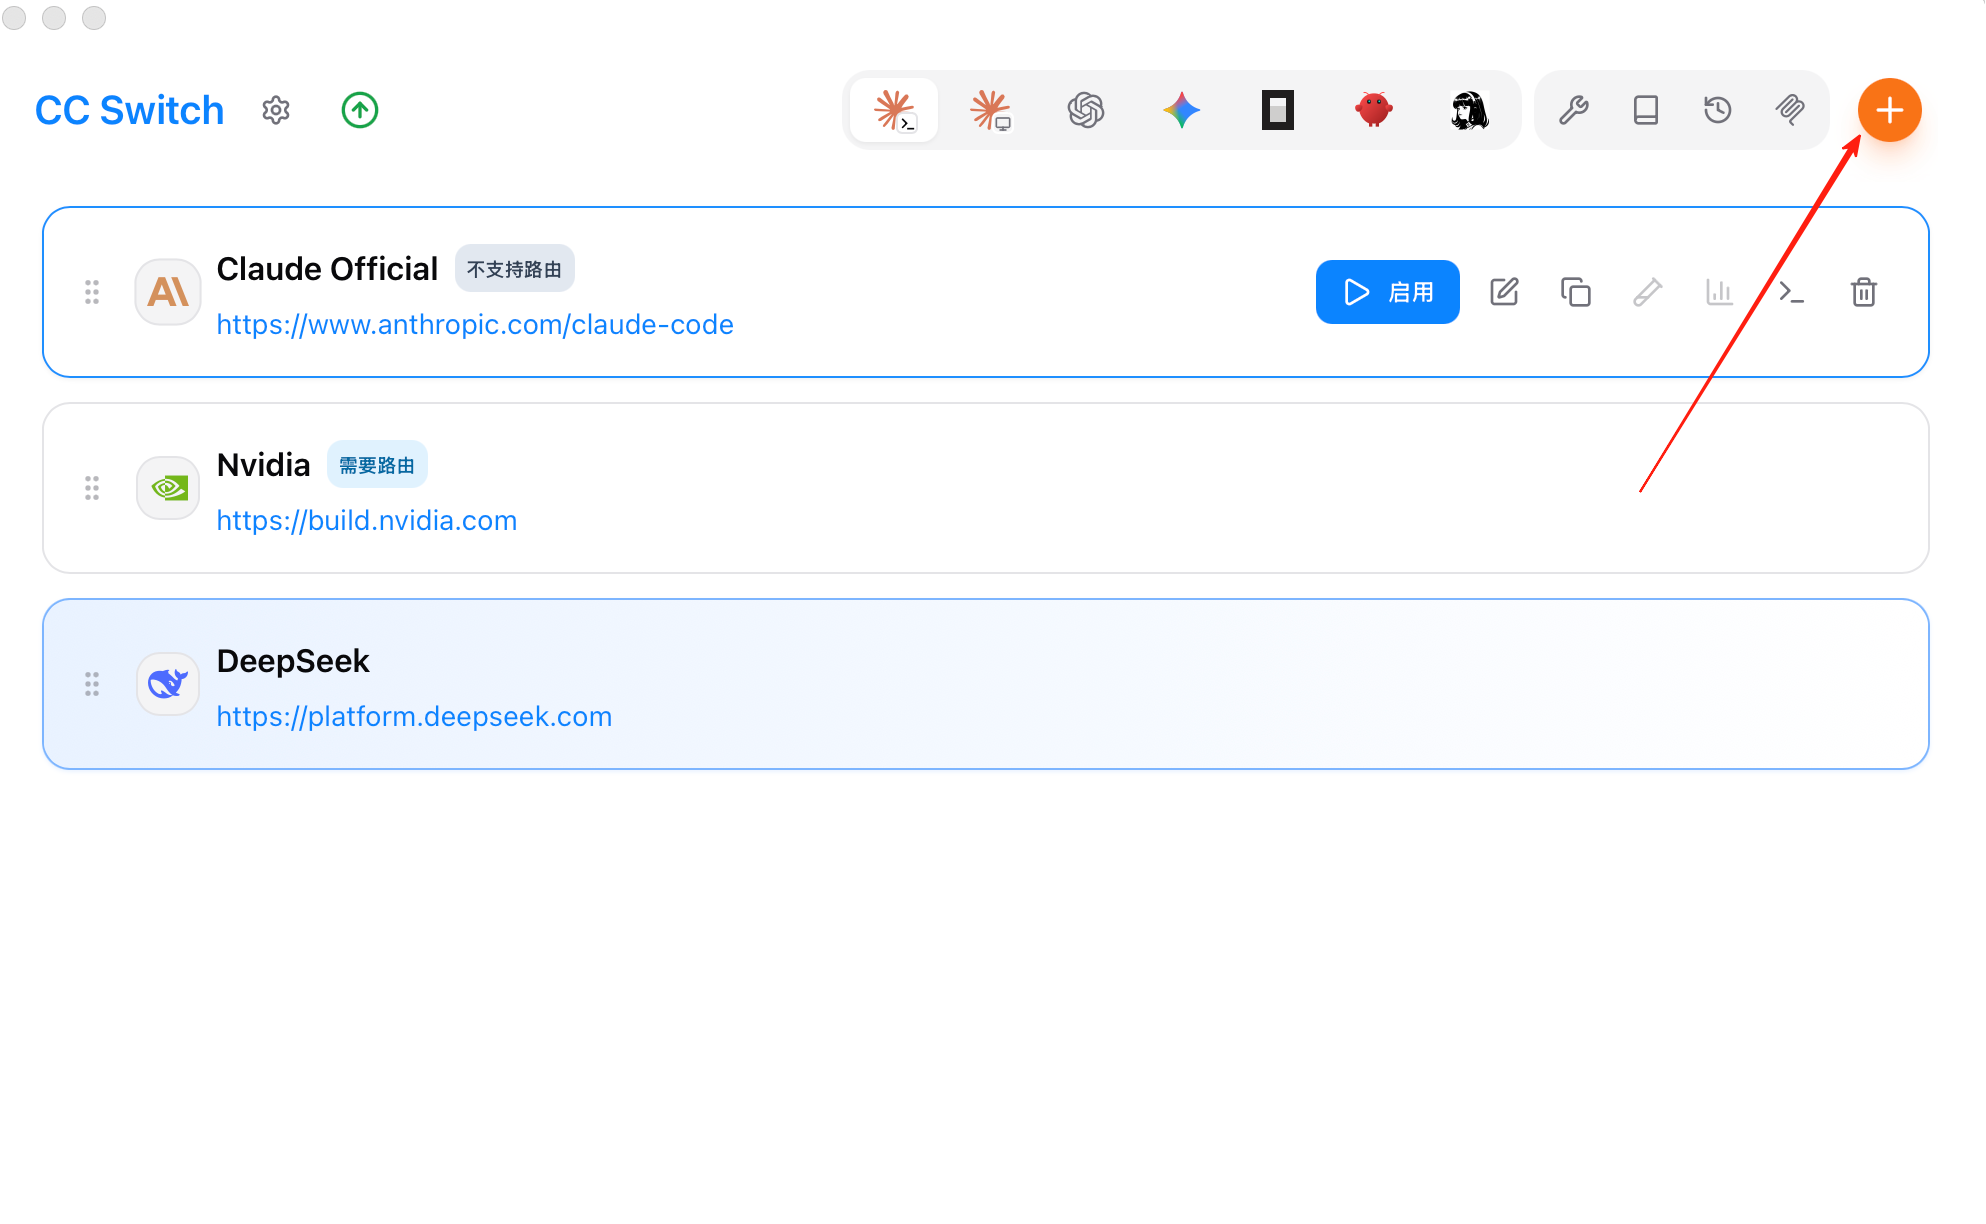The image size is (1986, 1224).
Task: Click the green update arrow icon
Action: [x=360, y=110]
